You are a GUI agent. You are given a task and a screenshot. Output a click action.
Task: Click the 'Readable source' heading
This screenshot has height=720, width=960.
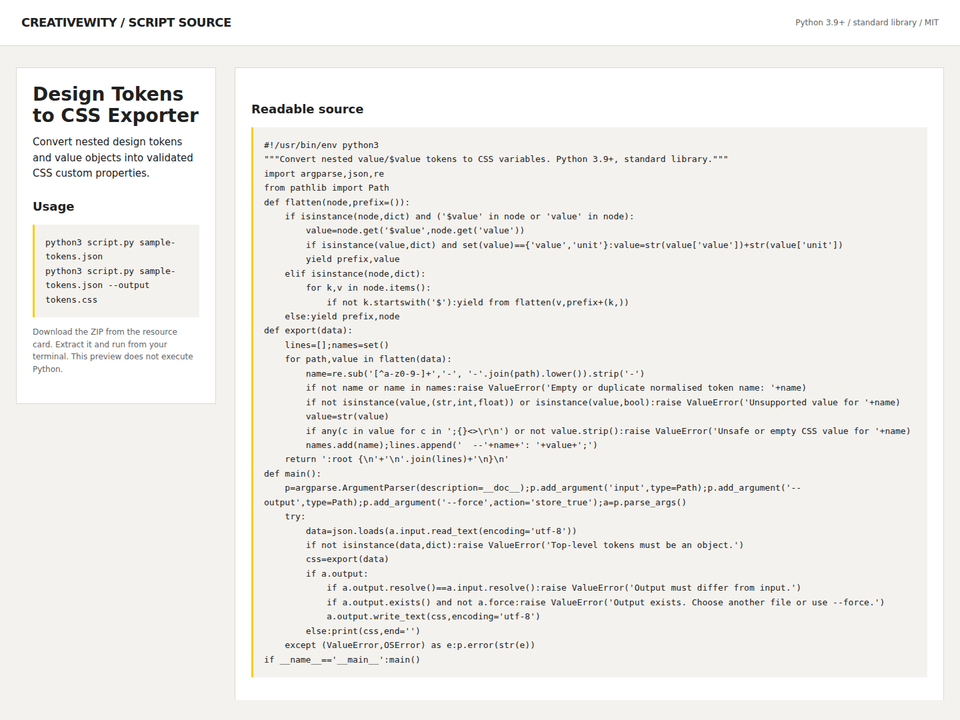coord(307,109)
